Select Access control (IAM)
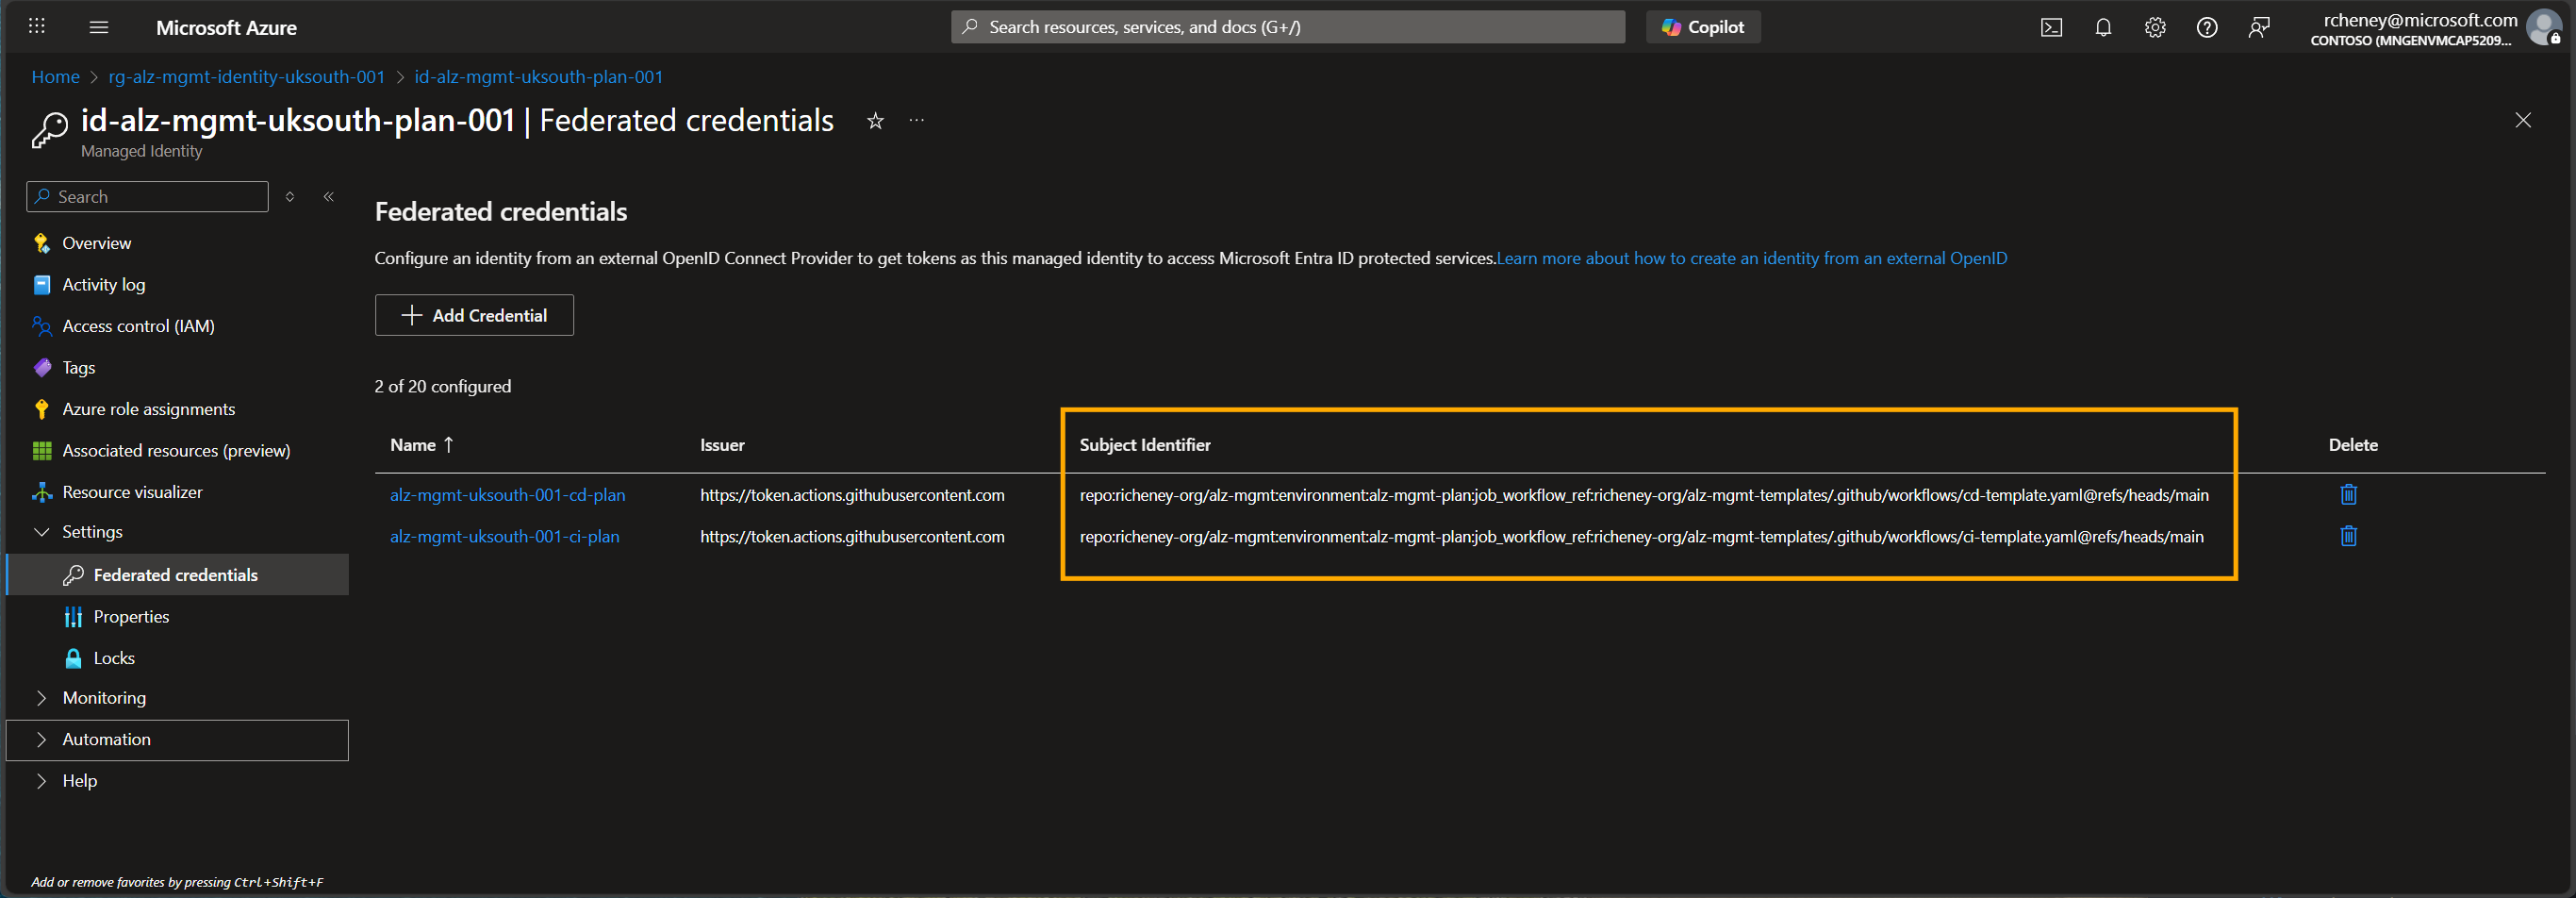 pyautogui.click(x=138, y=325)
